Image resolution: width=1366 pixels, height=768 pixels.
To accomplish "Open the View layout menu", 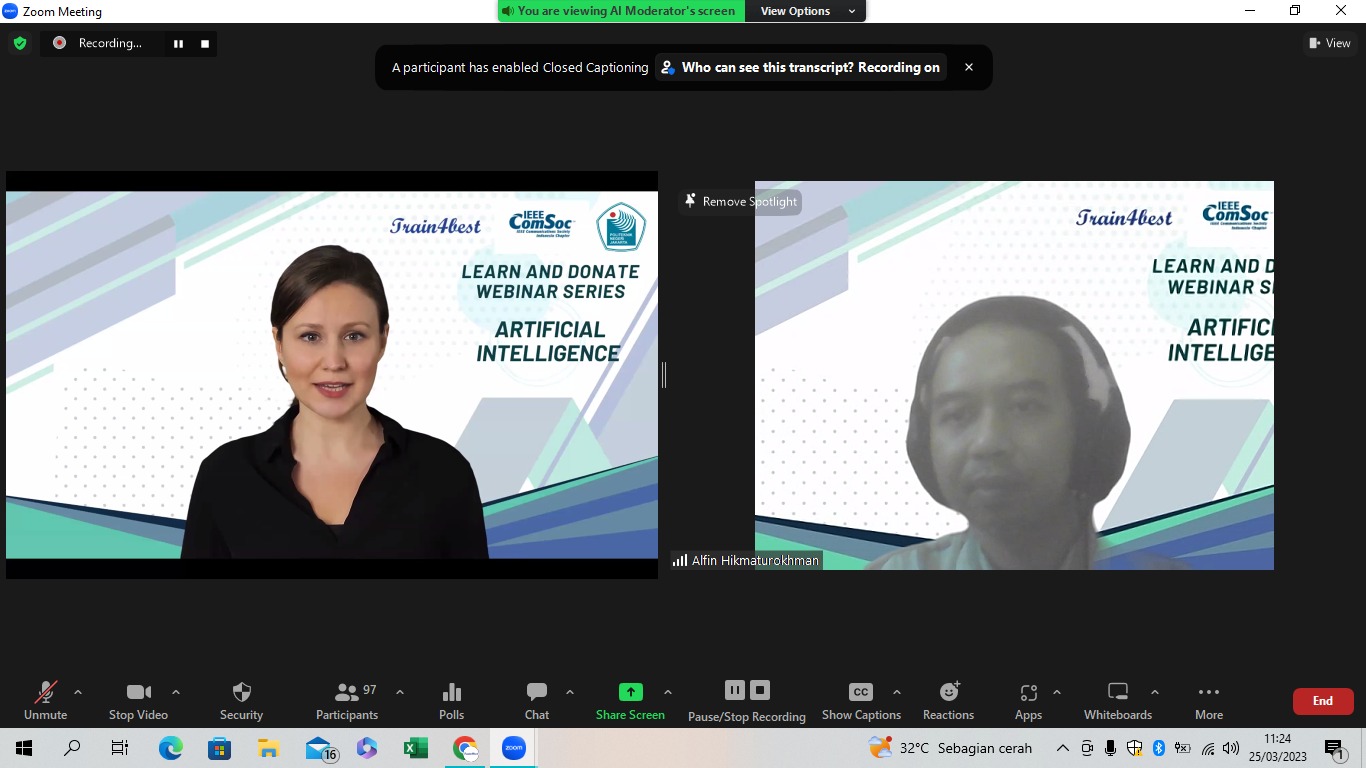I will click(x=1329, y=43).
